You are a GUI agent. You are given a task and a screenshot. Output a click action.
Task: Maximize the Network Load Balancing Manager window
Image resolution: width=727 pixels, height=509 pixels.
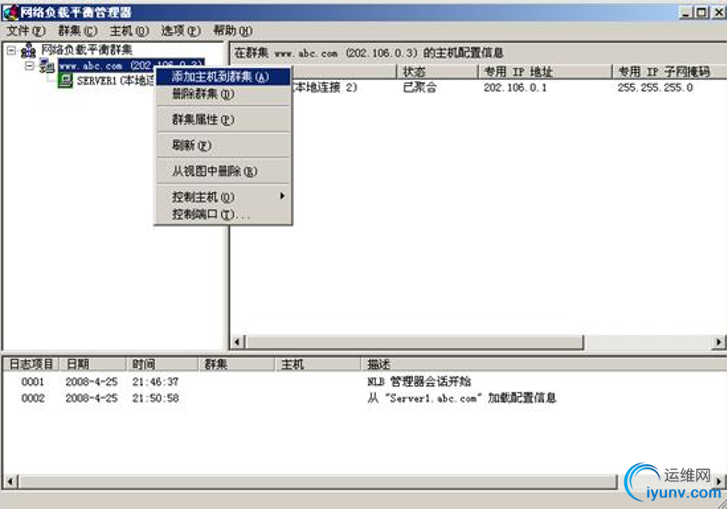coord(702,12)
